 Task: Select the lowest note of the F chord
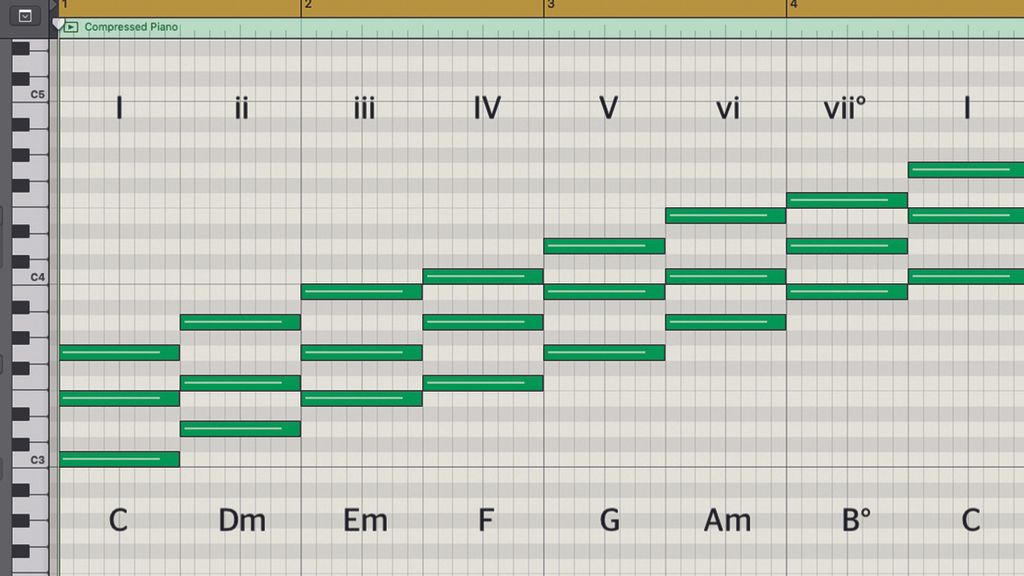click(484, 382)
